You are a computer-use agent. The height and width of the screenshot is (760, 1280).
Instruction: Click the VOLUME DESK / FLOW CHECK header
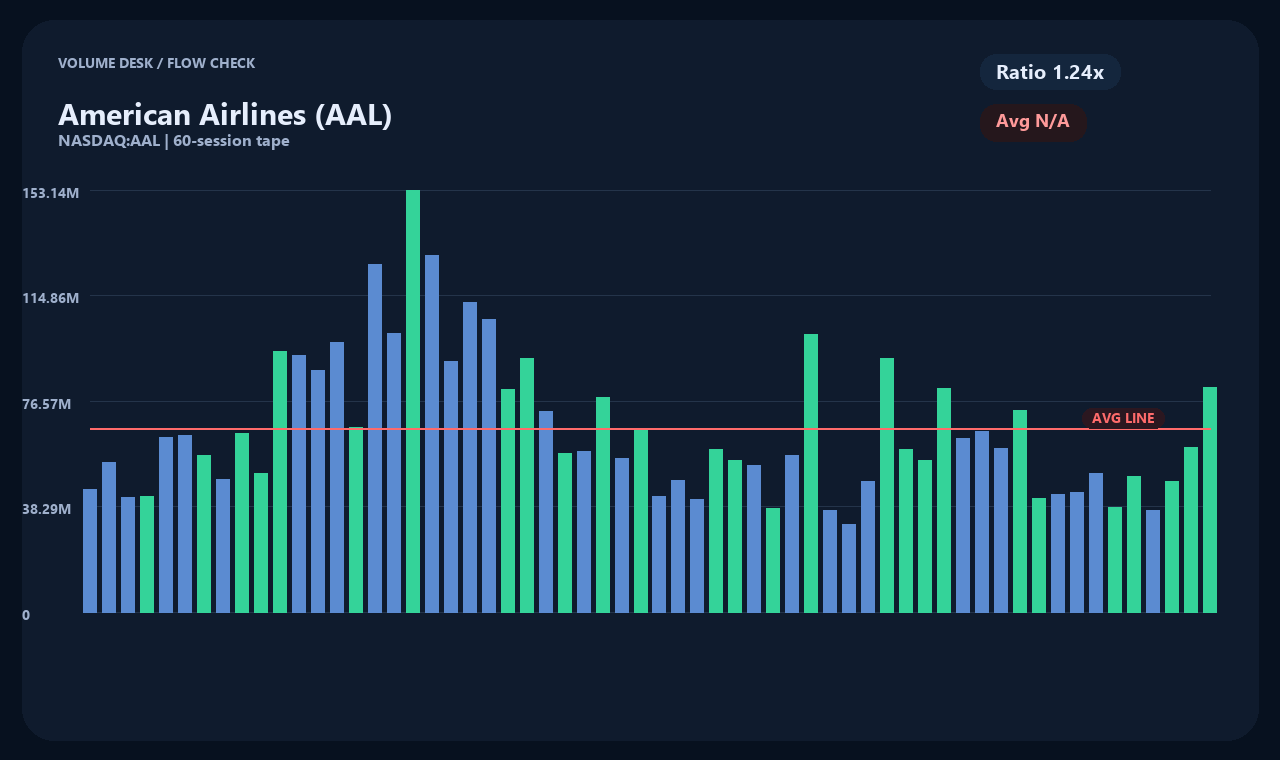coord(156,63)
